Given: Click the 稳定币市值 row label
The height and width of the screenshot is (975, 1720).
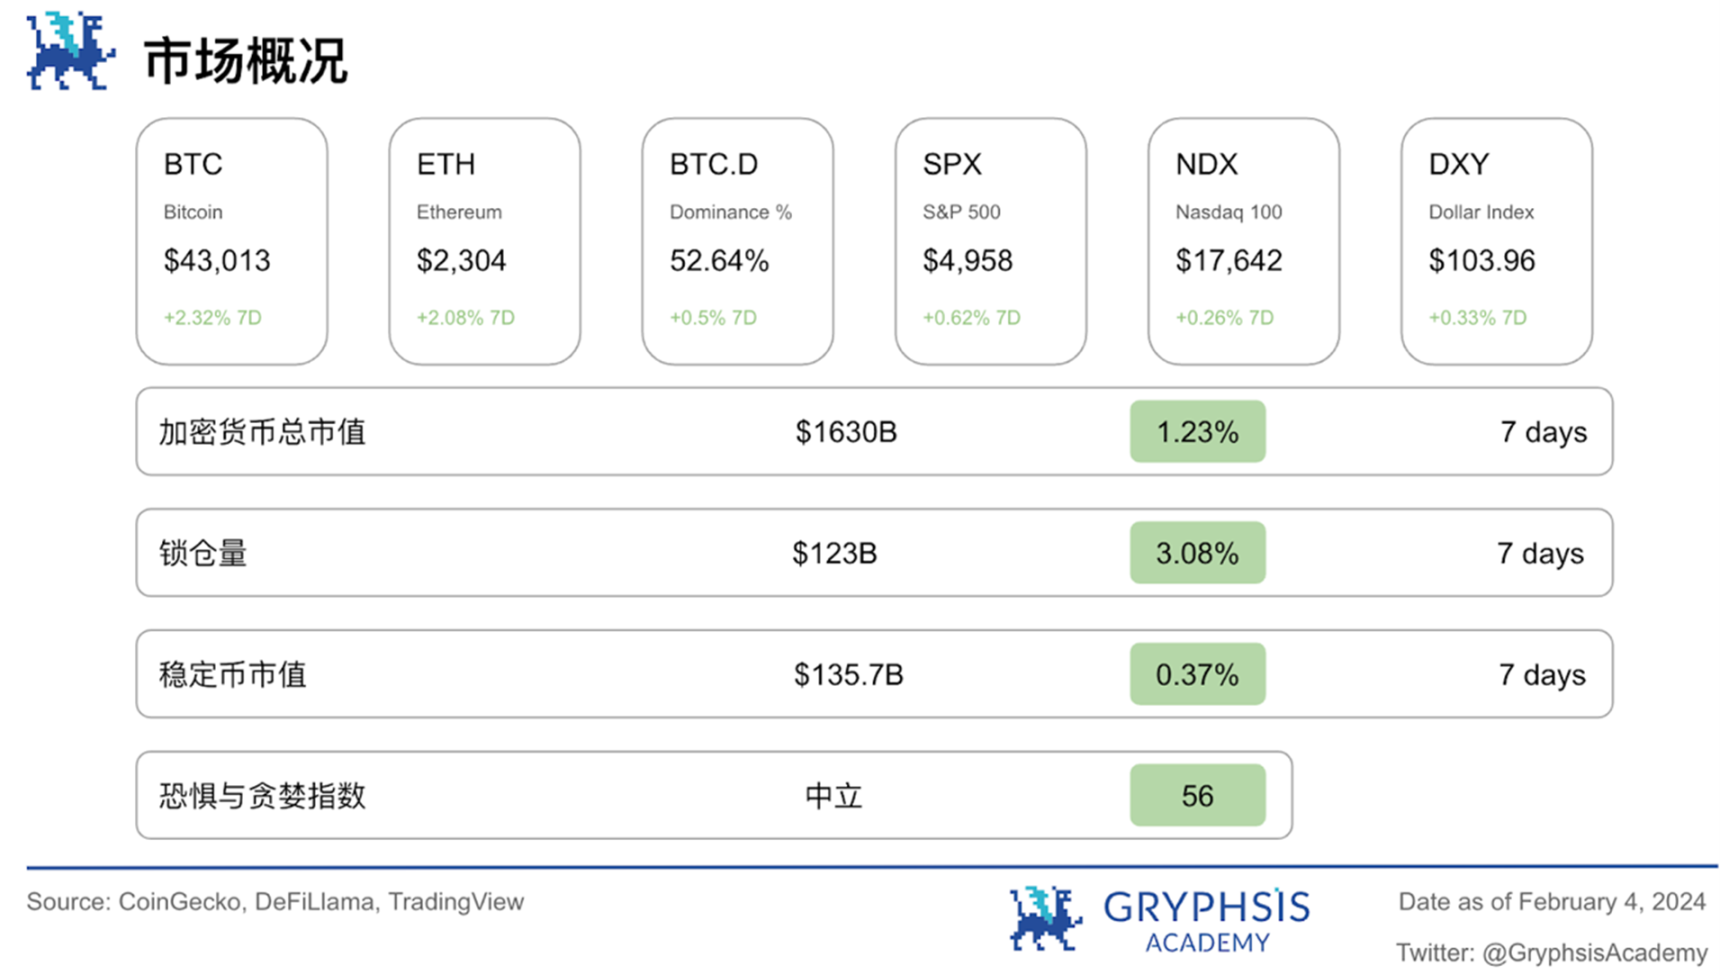Looking at the screenshot, I should [232, 675].
